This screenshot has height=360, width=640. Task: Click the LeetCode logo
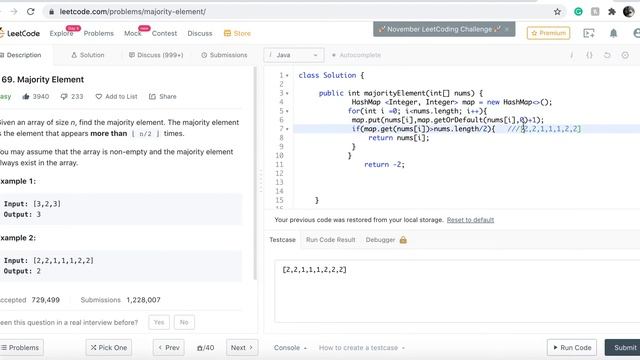(x=20, y=33)
